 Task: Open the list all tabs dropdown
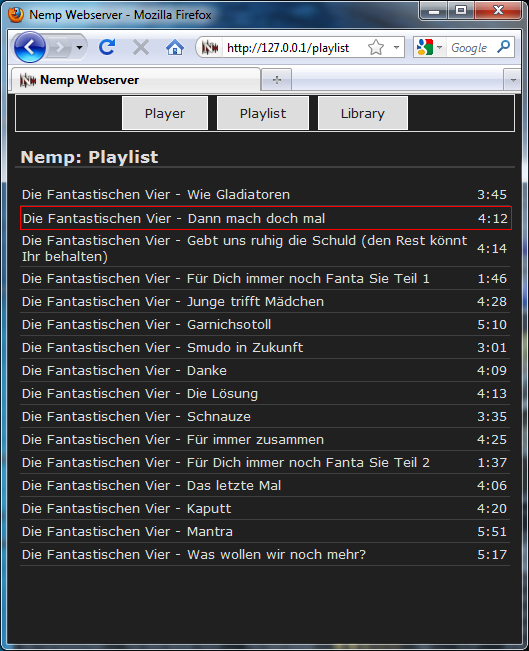coord(513,80)
